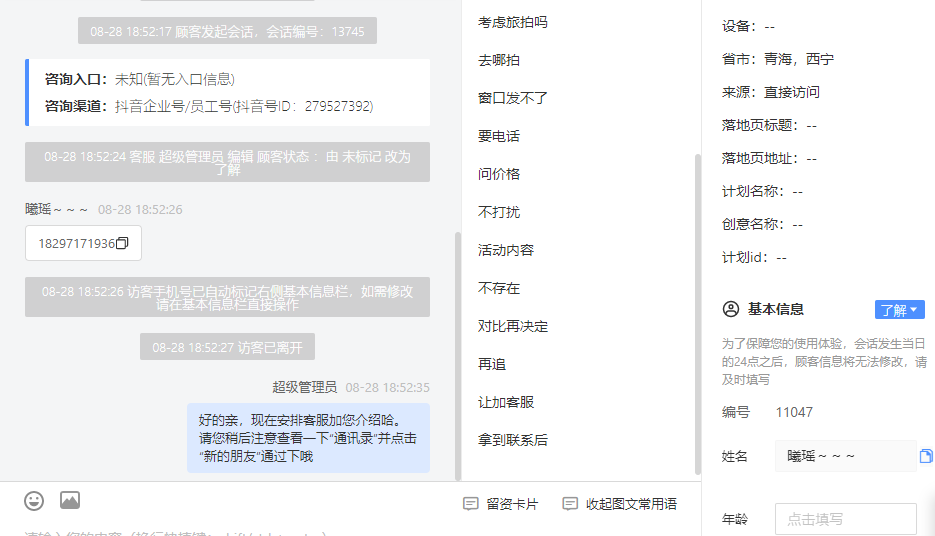Click the 会话编号 13745 system notice
Screen dimensions: 935x536
tap(227, 31)
